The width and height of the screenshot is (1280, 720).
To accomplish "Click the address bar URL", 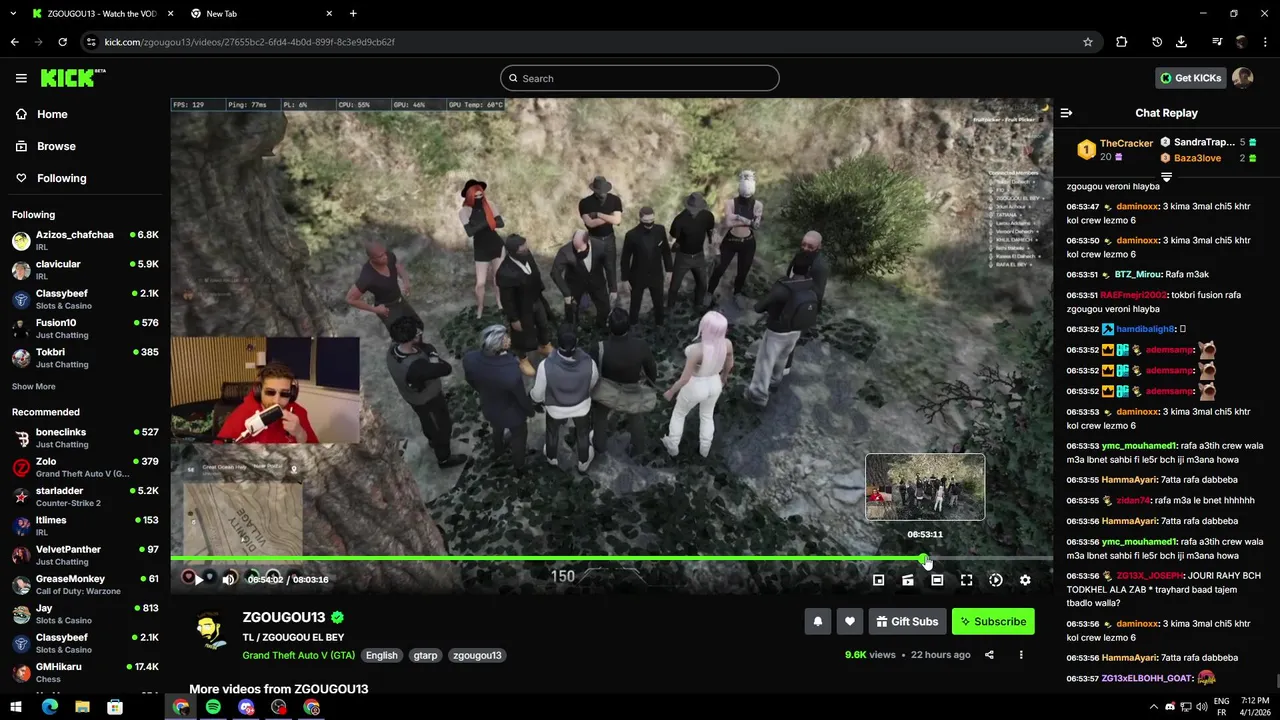I will pos(250,42).
